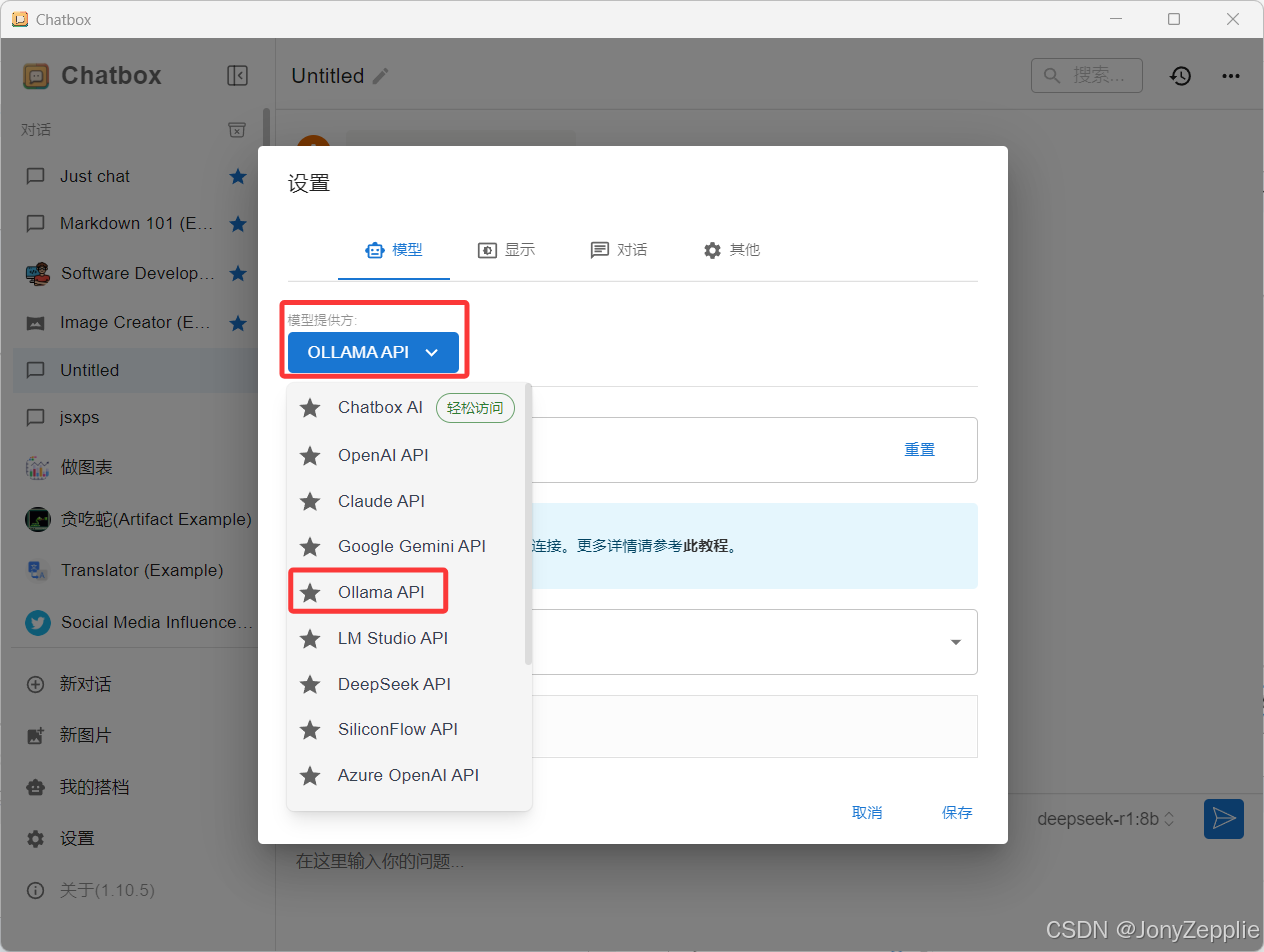Click 重置 to reset API host
Viewport: 1264px width, 952px height.
click(920, 450)
